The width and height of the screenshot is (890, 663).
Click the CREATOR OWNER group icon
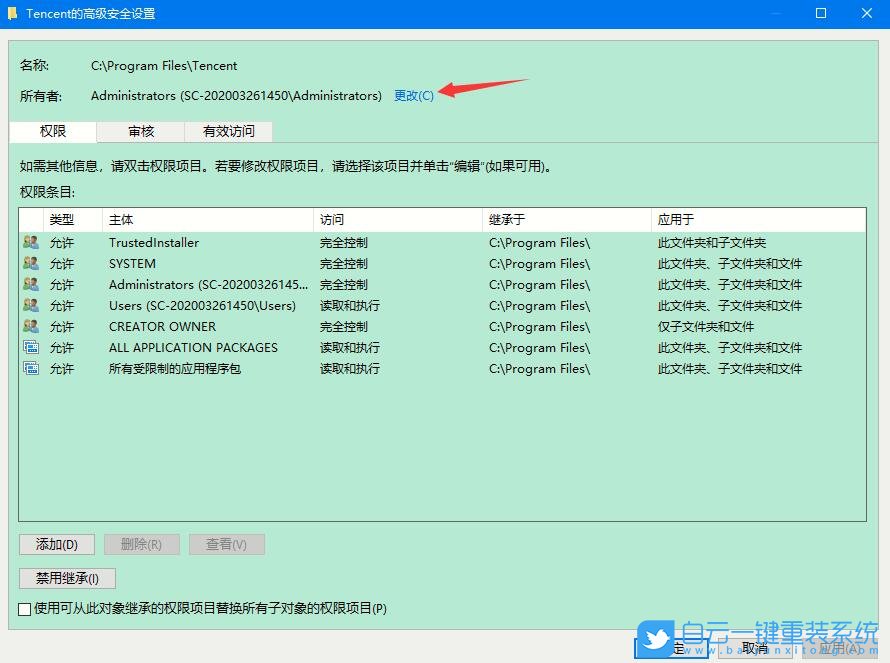pos(30,326)
